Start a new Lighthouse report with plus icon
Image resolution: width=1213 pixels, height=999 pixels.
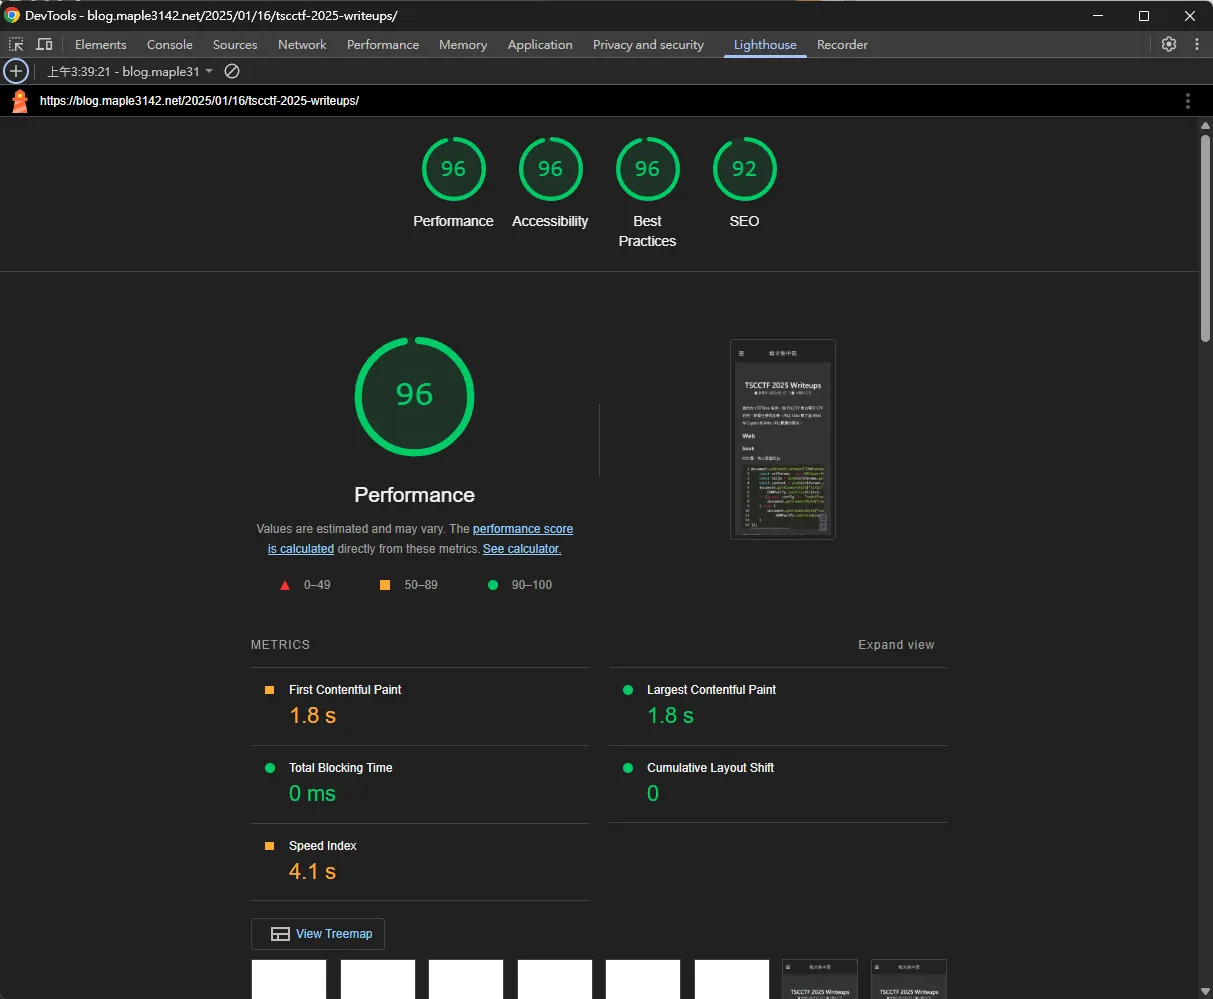coord(15,71)
